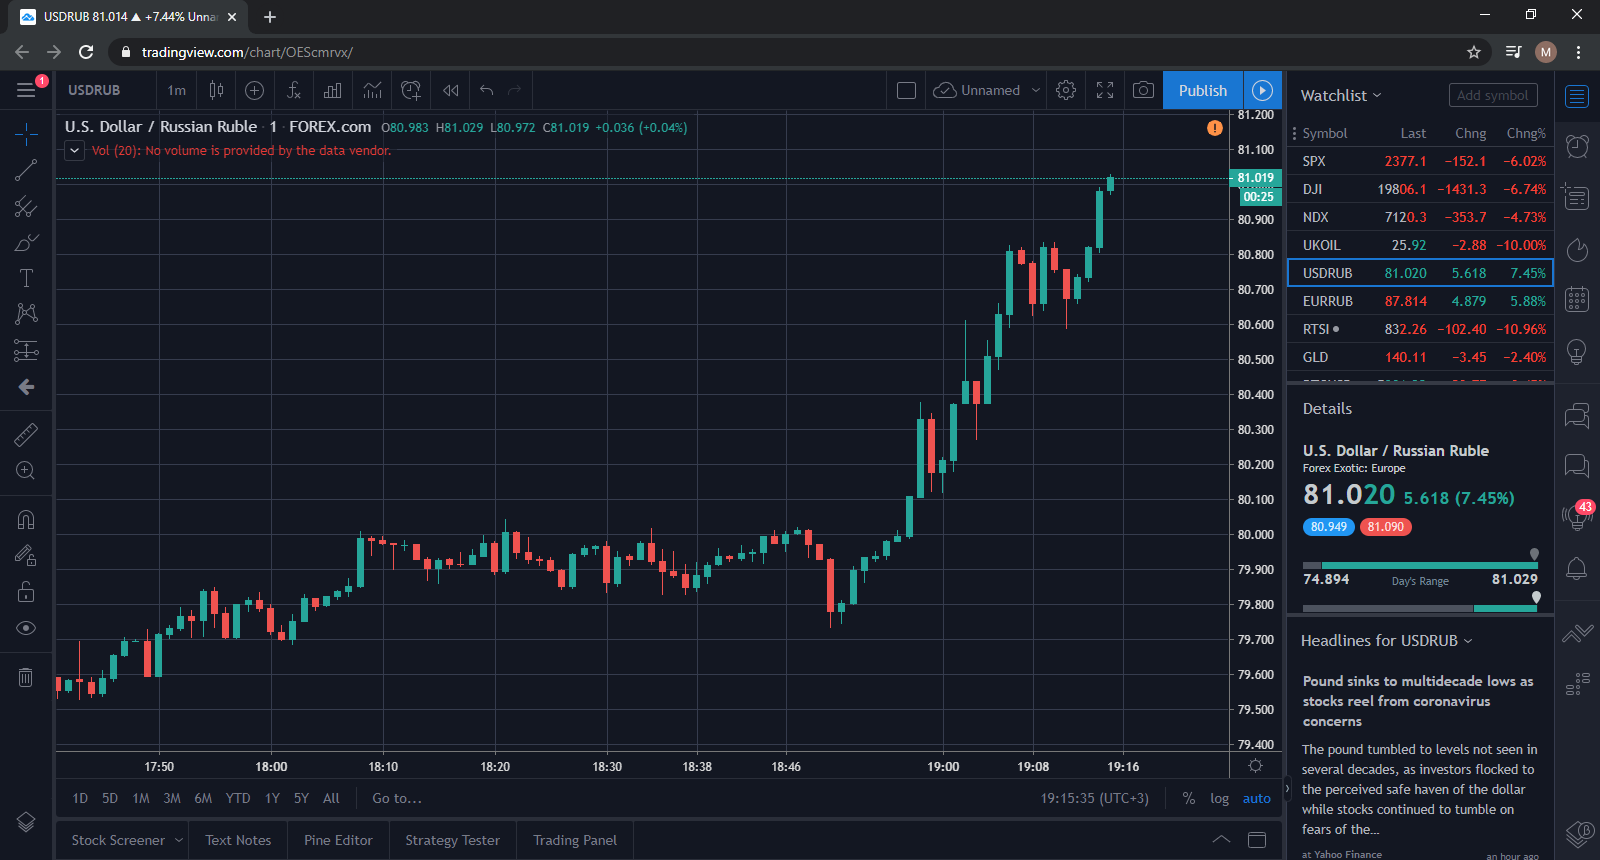Open the Trading Panel tab
Screen dimensions: 1600x860
coord(575,840)
